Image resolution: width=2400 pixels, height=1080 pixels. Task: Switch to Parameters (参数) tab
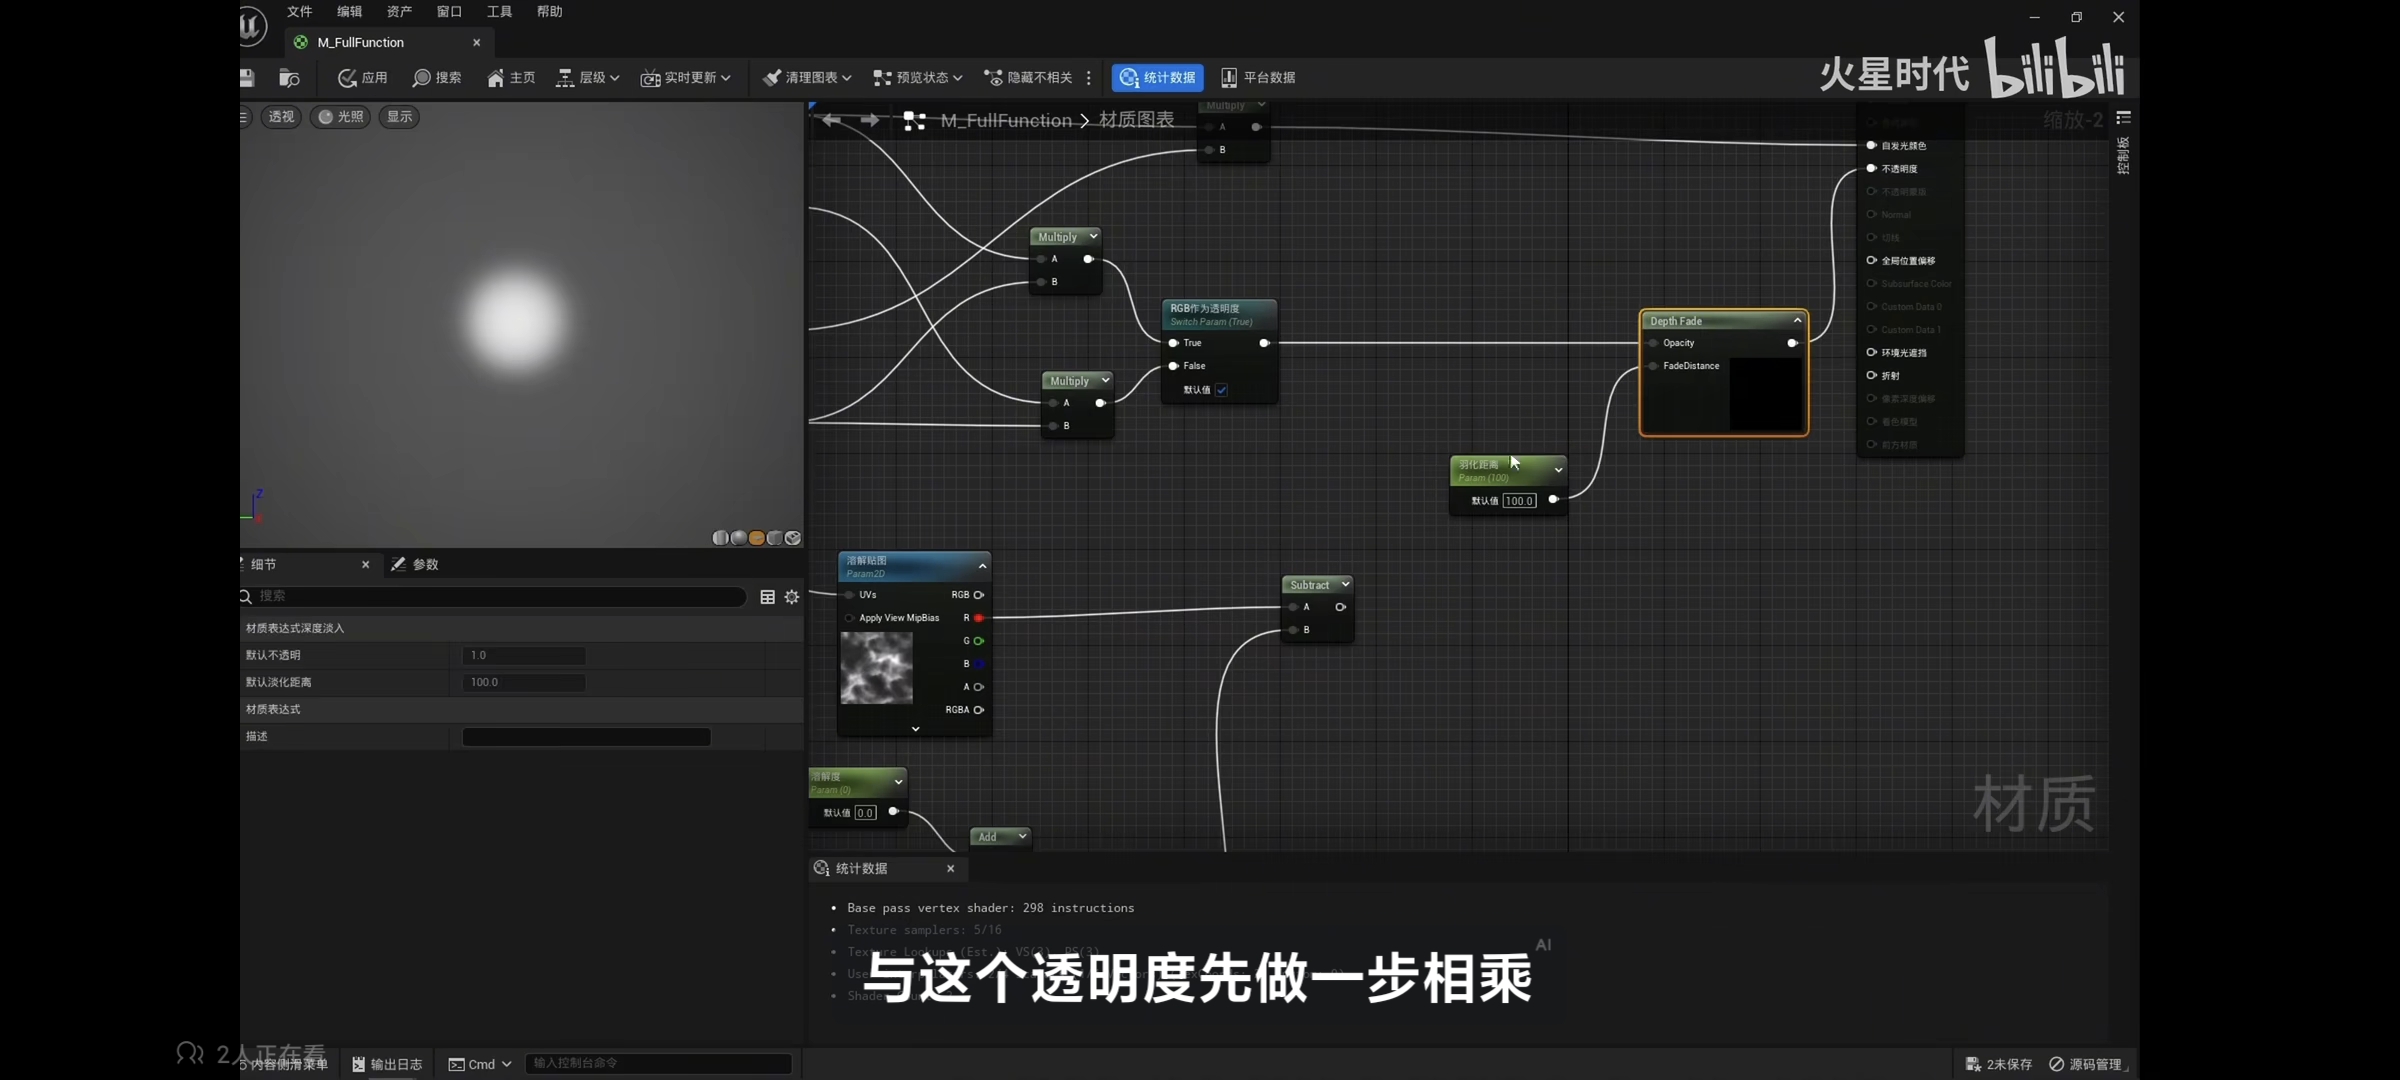coord(416,565)
